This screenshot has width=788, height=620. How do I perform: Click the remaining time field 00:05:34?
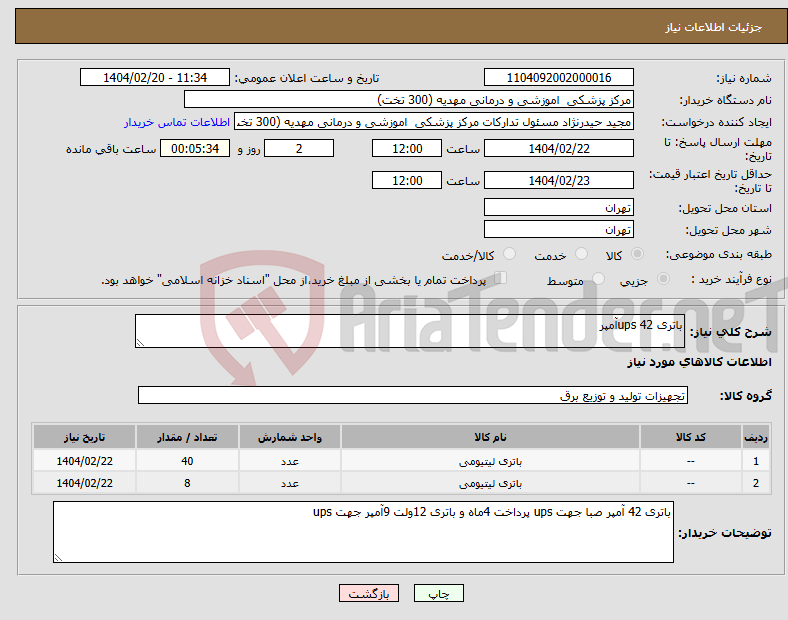pos(195,149)
